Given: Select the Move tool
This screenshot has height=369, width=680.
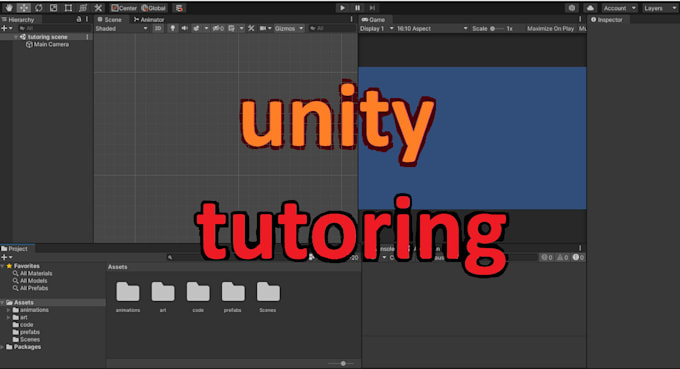Looking at the screenshot, I should (23, 8).
